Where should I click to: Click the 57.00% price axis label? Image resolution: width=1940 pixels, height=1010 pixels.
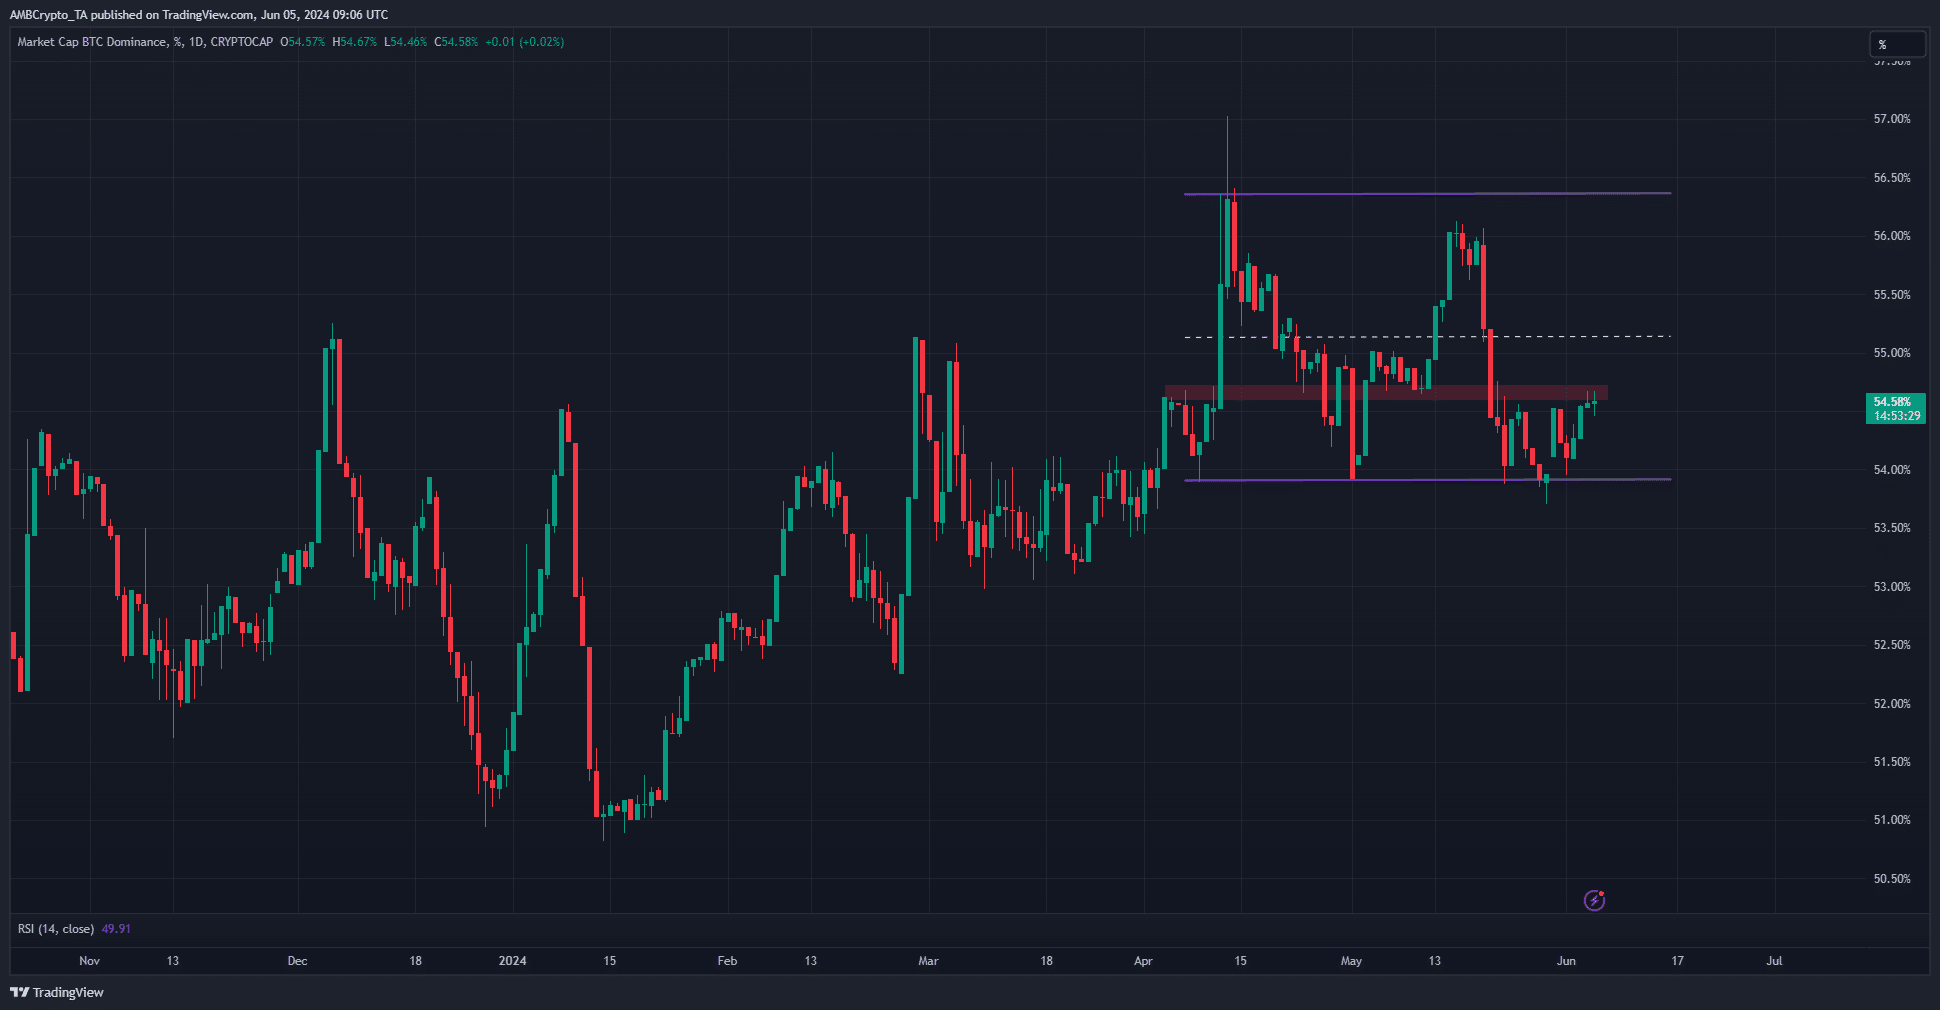[1892, 119]
